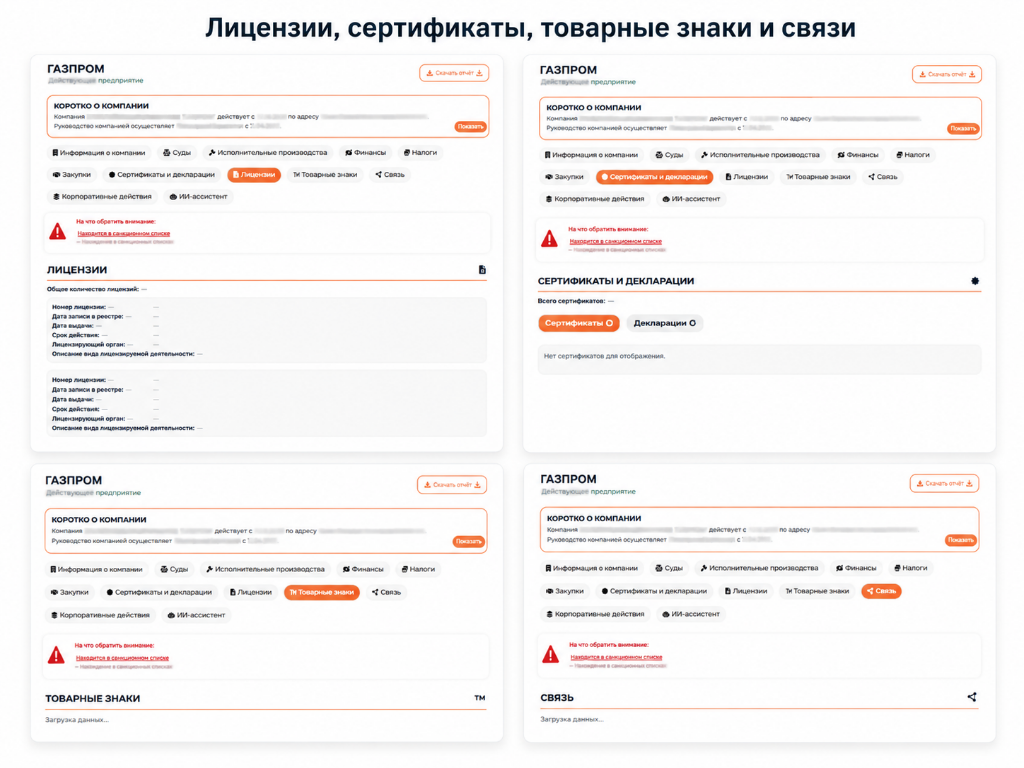
Task: Click Скачать отчёт in the ТОВАРНЫЕ ЗНАКИ card
Action: point(452,485)
